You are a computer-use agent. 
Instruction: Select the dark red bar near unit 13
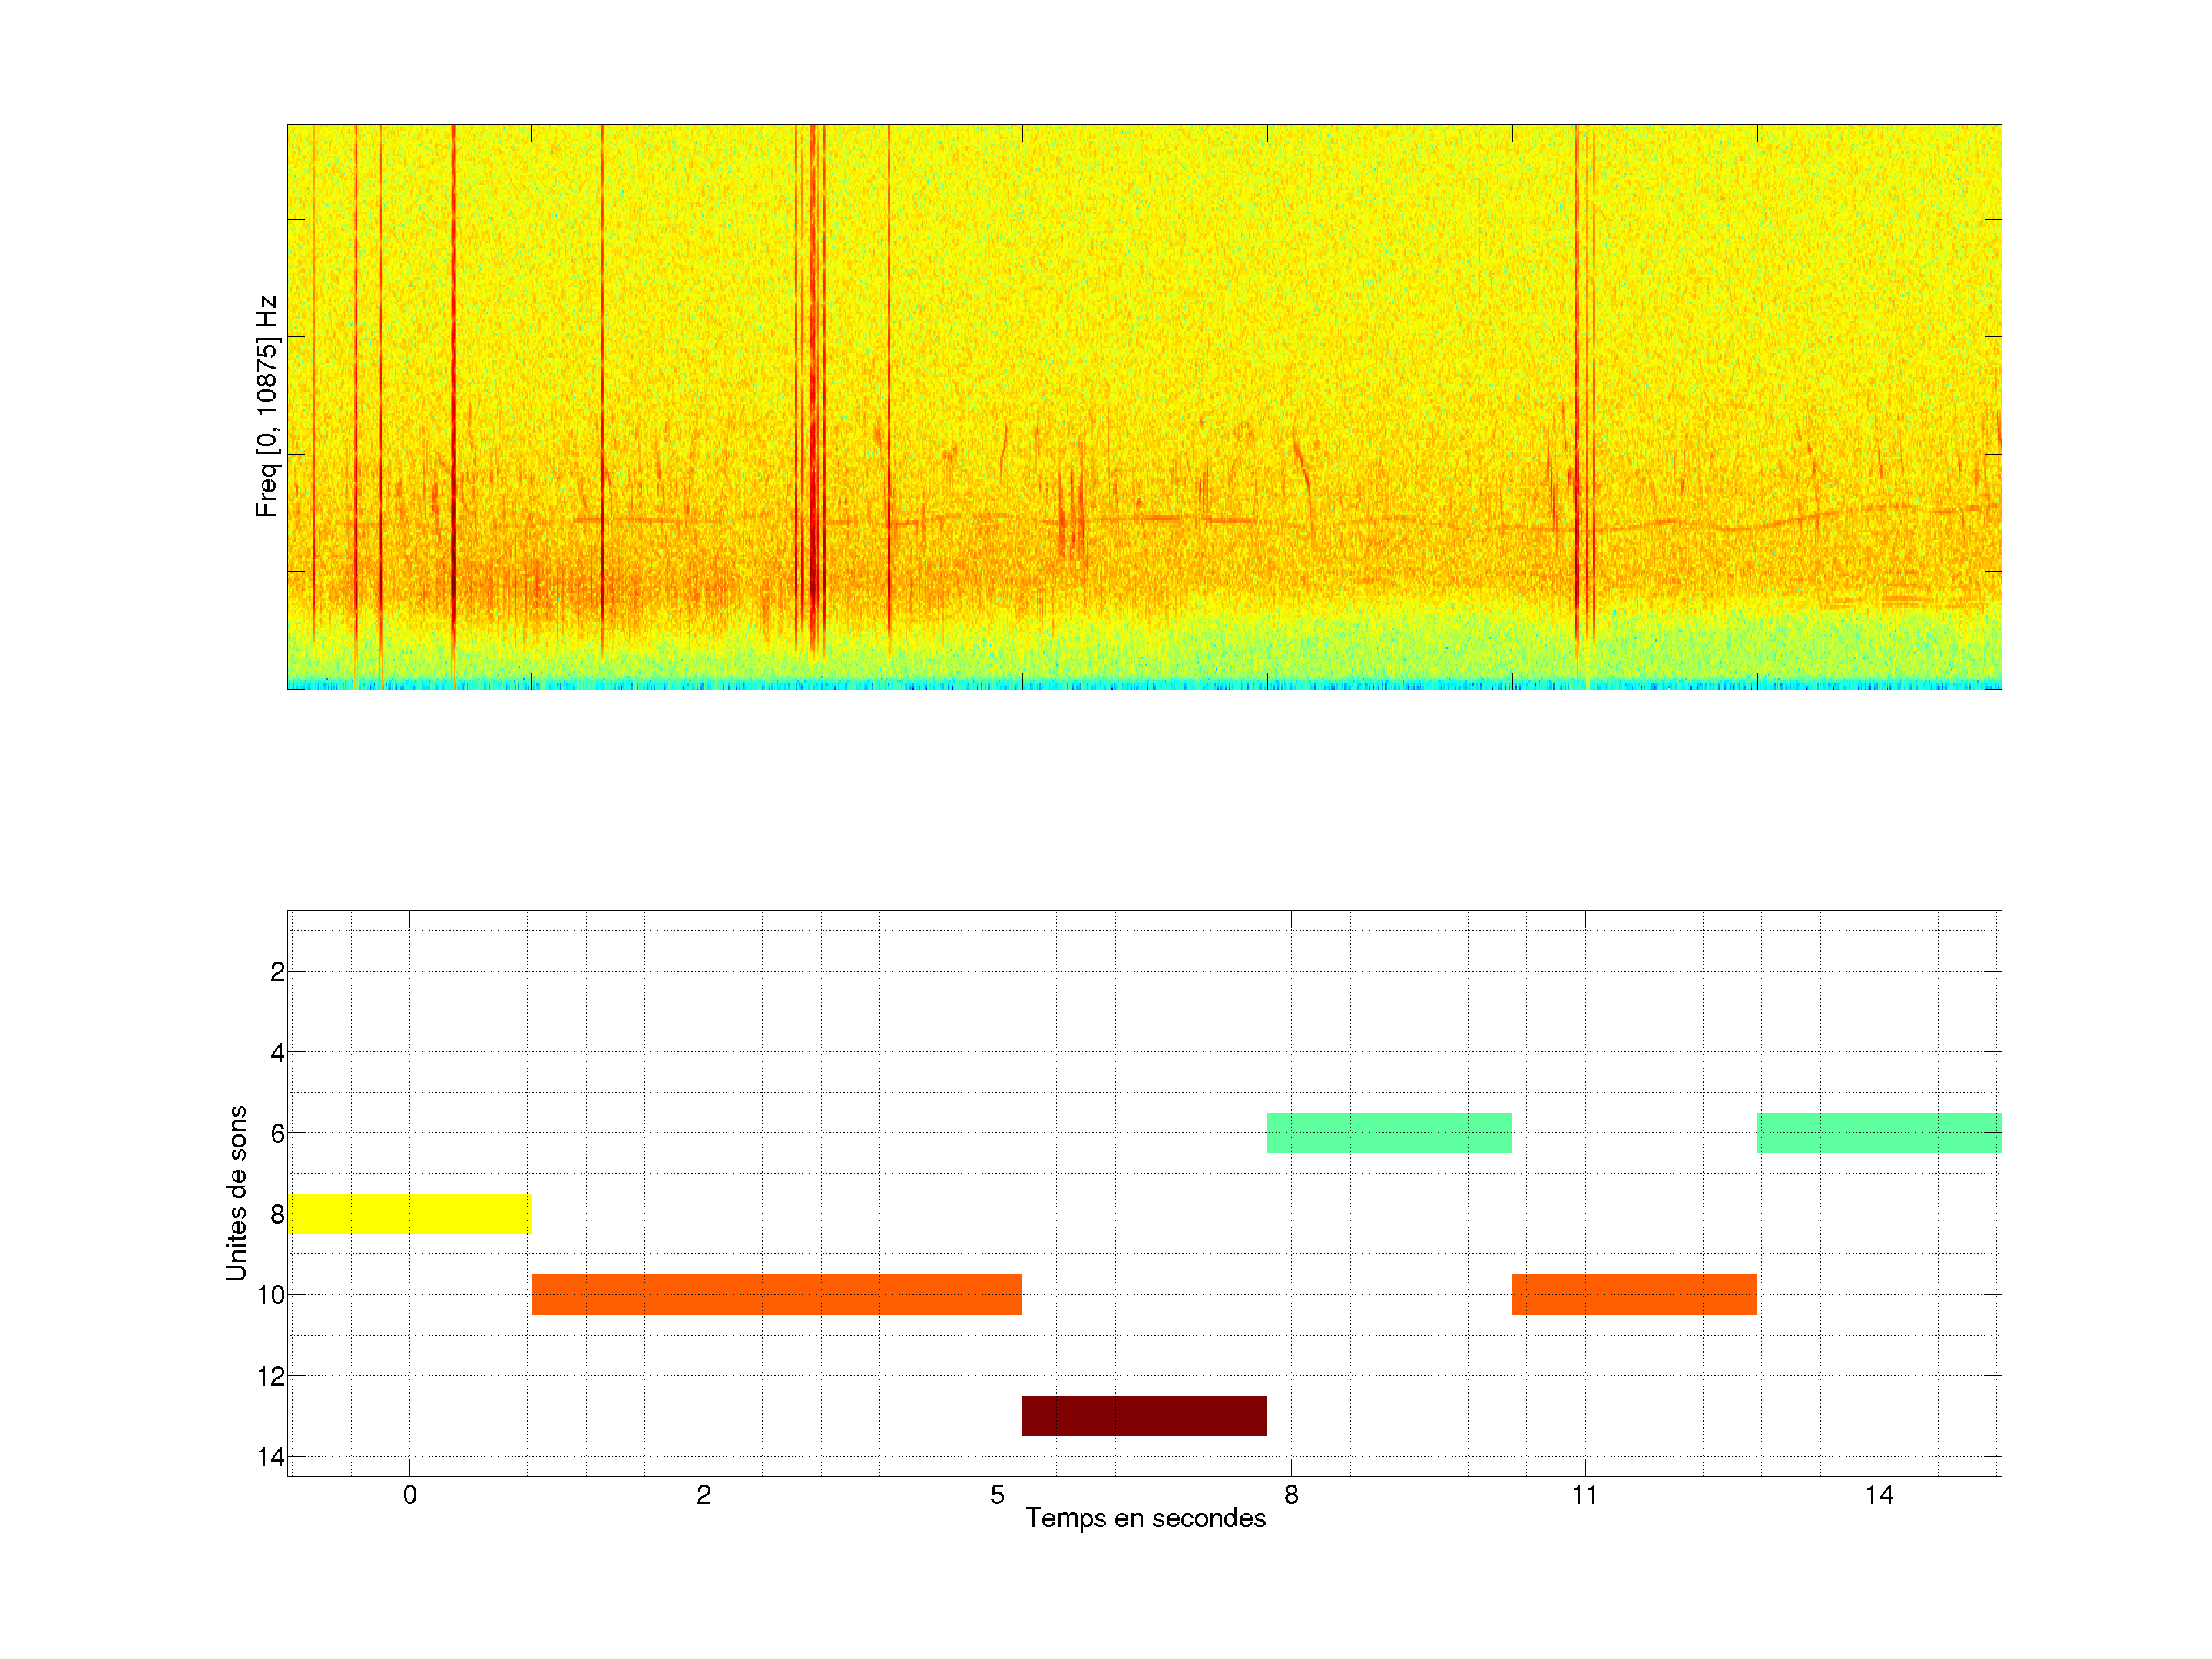tap(1144, 1415)
